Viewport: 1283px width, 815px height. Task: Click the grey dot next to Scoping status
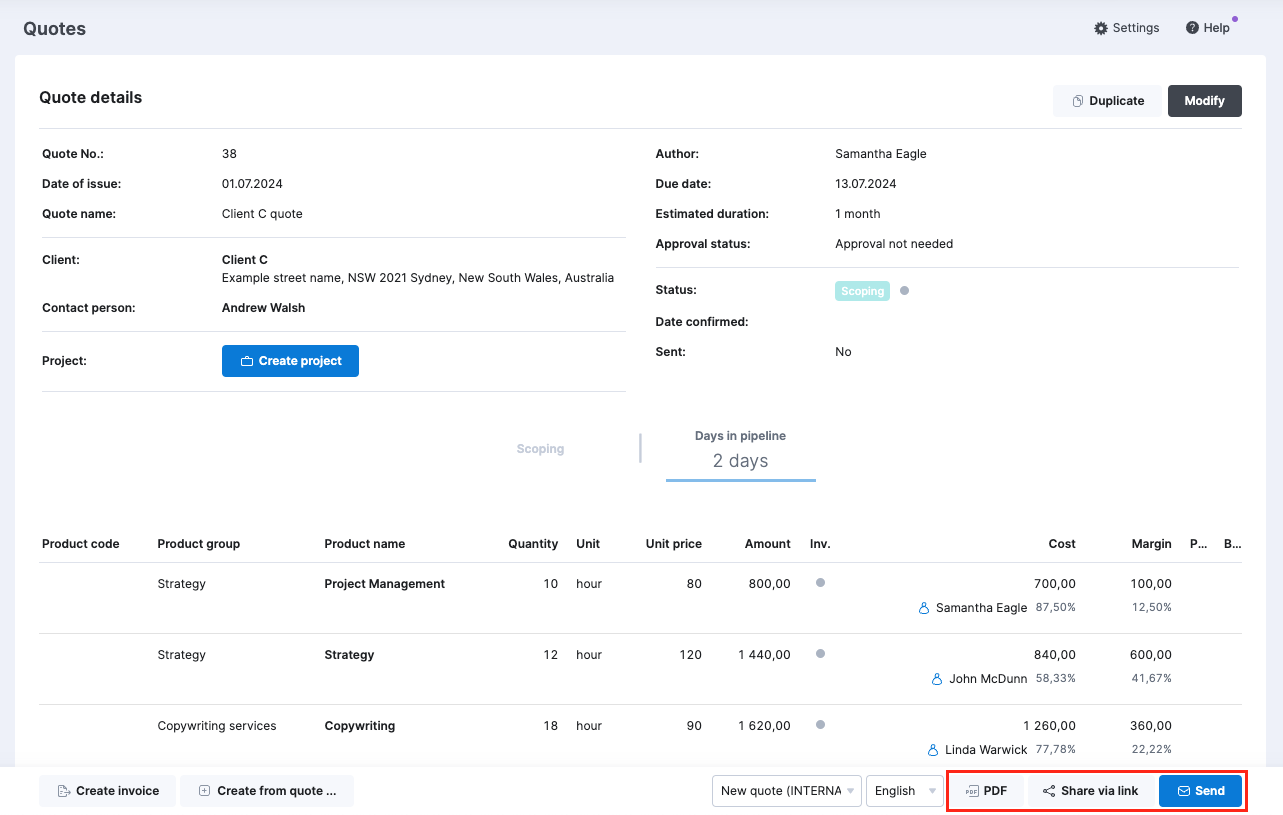coord(904,291)
